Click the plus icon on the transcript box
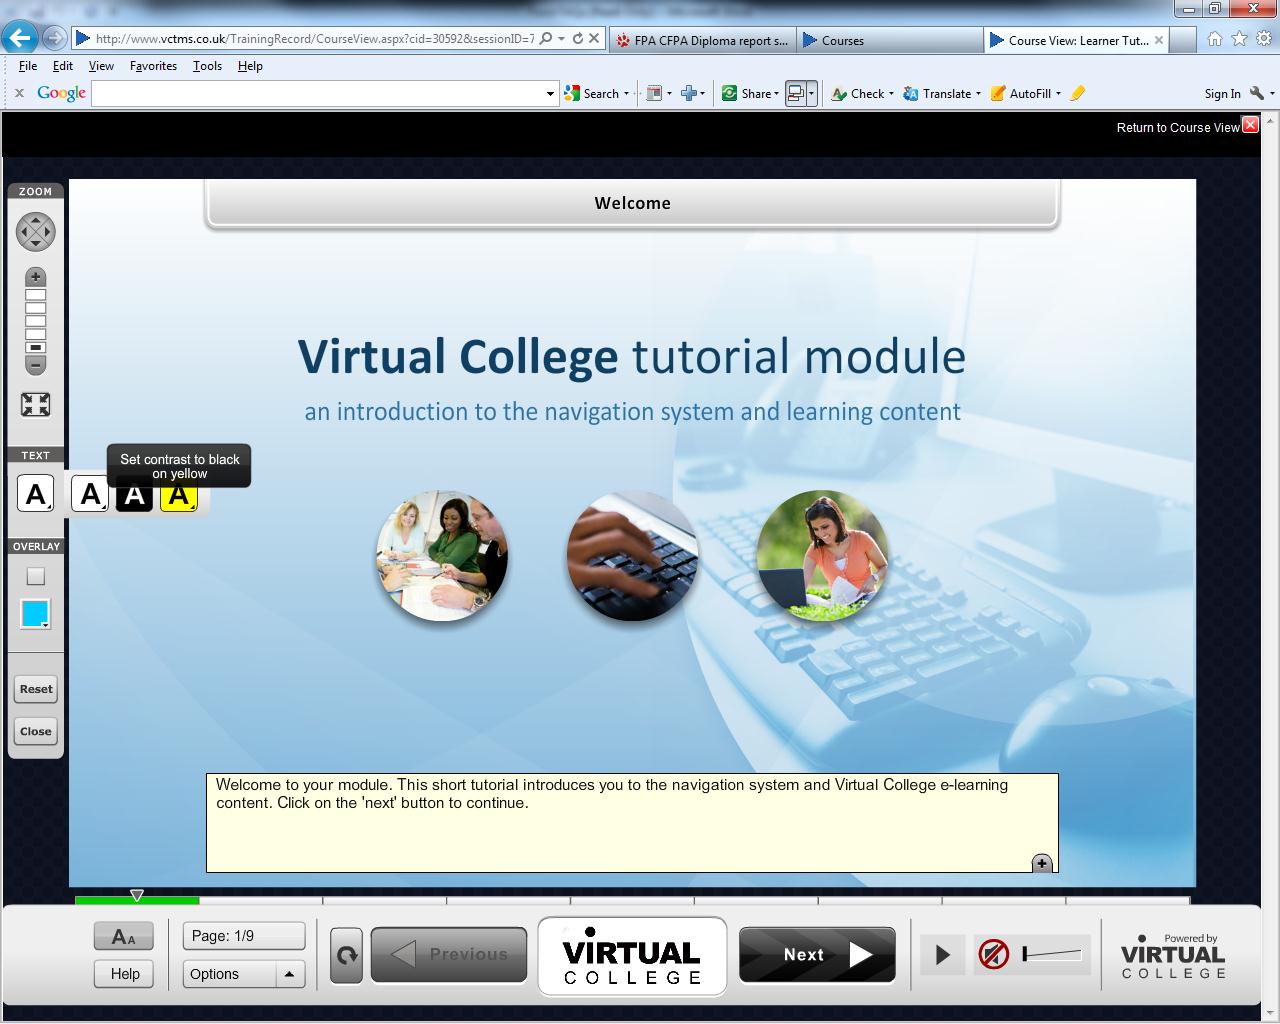This screenshot has width=1280, height=1024. 1041,862
